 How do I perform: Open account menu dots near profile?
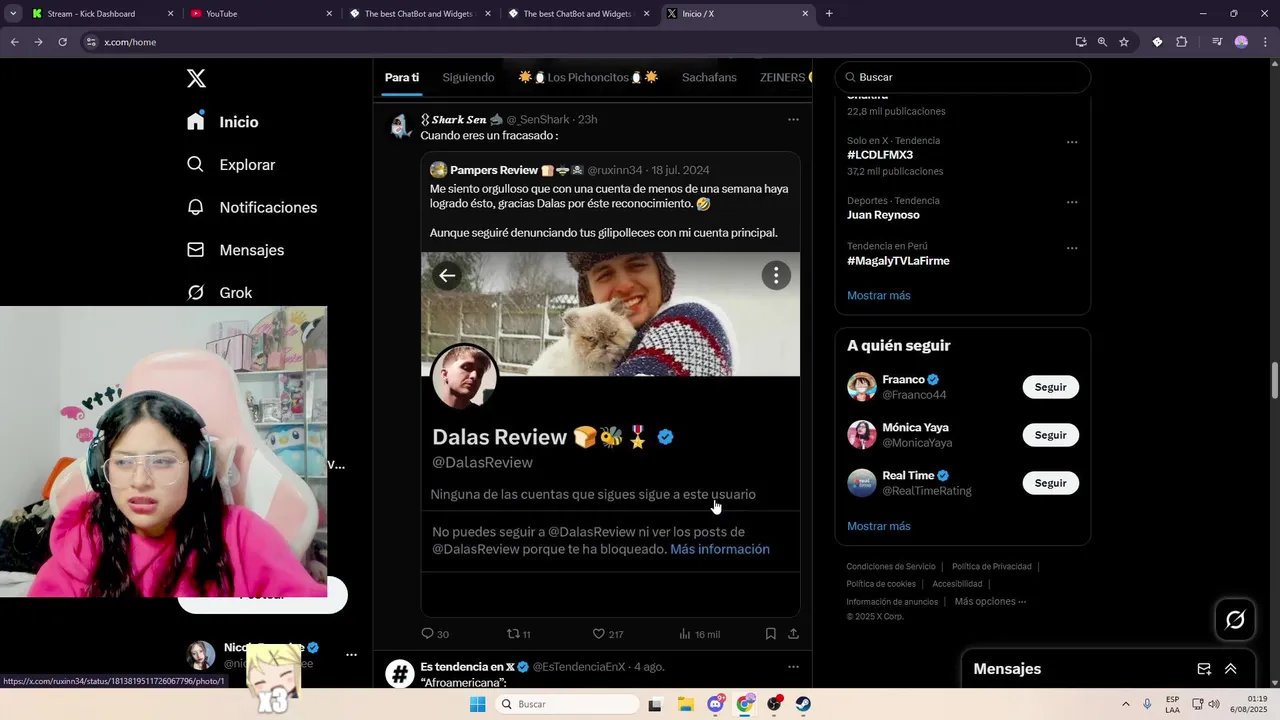[351, 655]
